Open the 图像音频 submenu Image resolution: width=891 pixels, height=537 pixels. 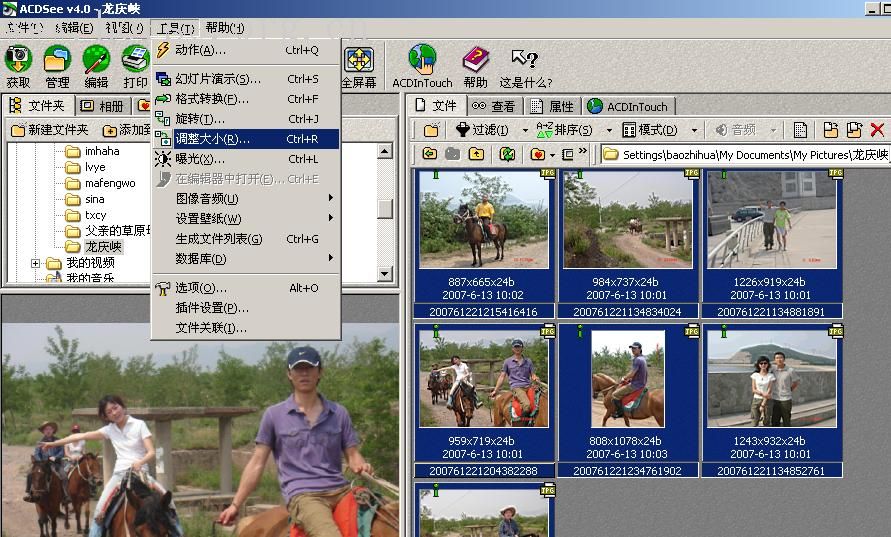click(x=245, y=198)
